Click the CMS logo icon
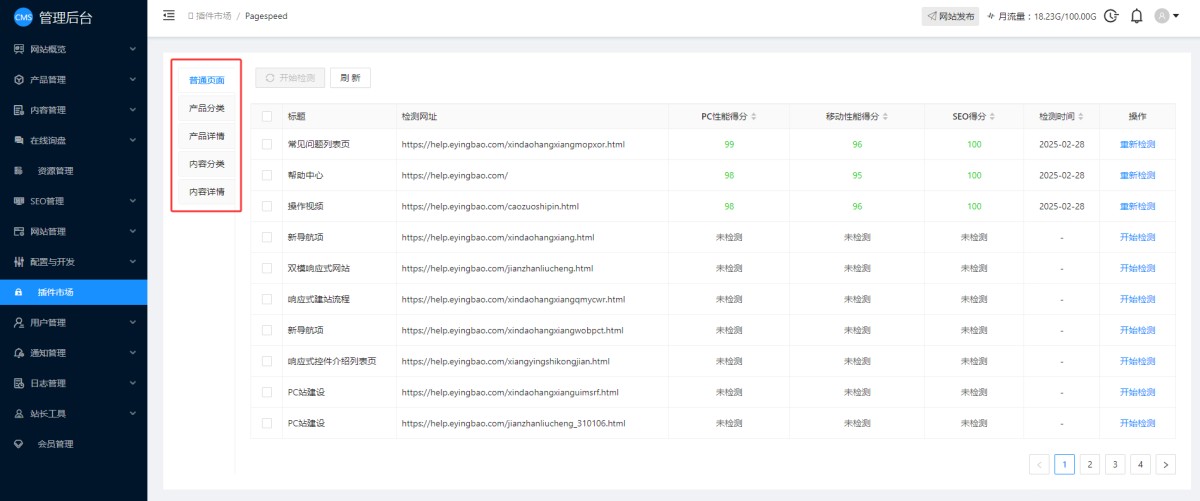The width and height of the screenshot is (1200, 501). point(22,16)
